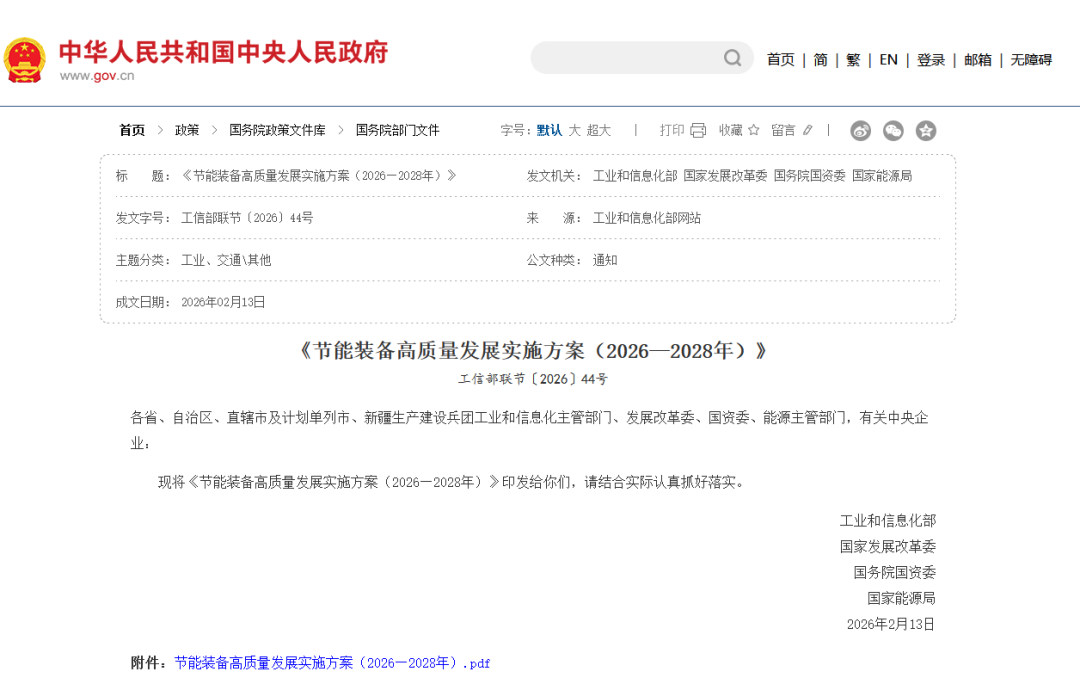Click the search magnifier icon

click(732, 58)
